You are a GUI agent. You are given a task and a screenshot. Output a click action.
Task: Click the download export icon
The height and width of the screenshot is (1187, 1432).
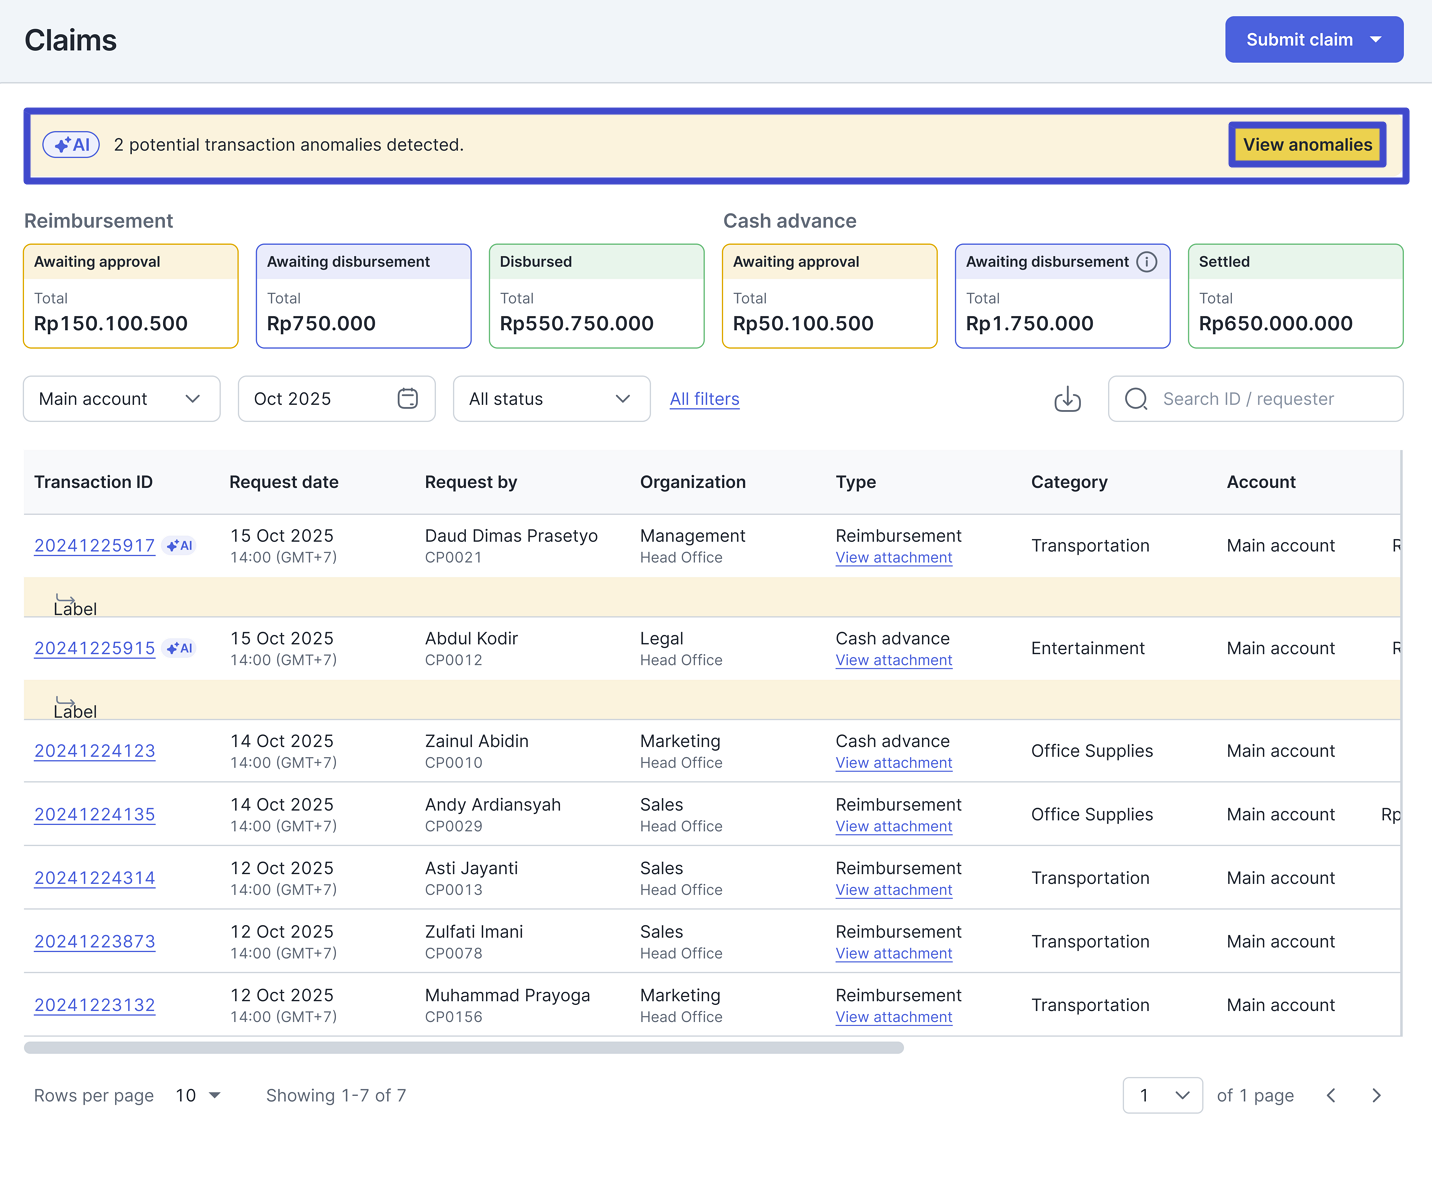click(1067, 399)
